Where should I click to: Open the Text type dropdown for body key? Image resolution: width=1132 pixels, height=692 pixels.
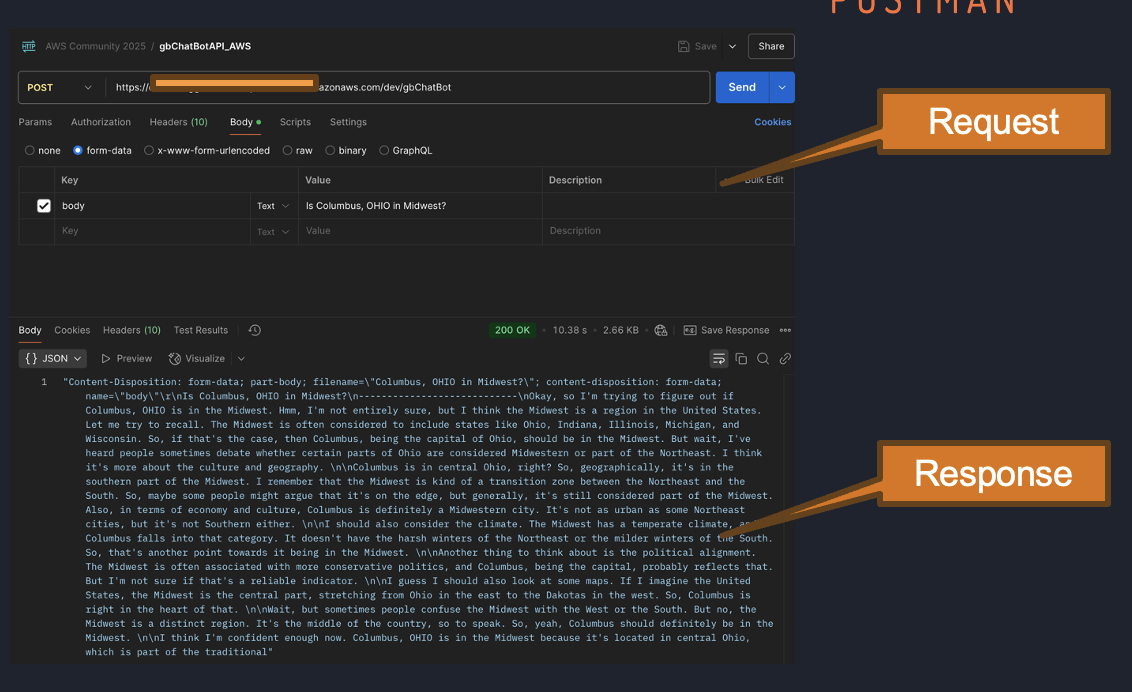[274, 206]
